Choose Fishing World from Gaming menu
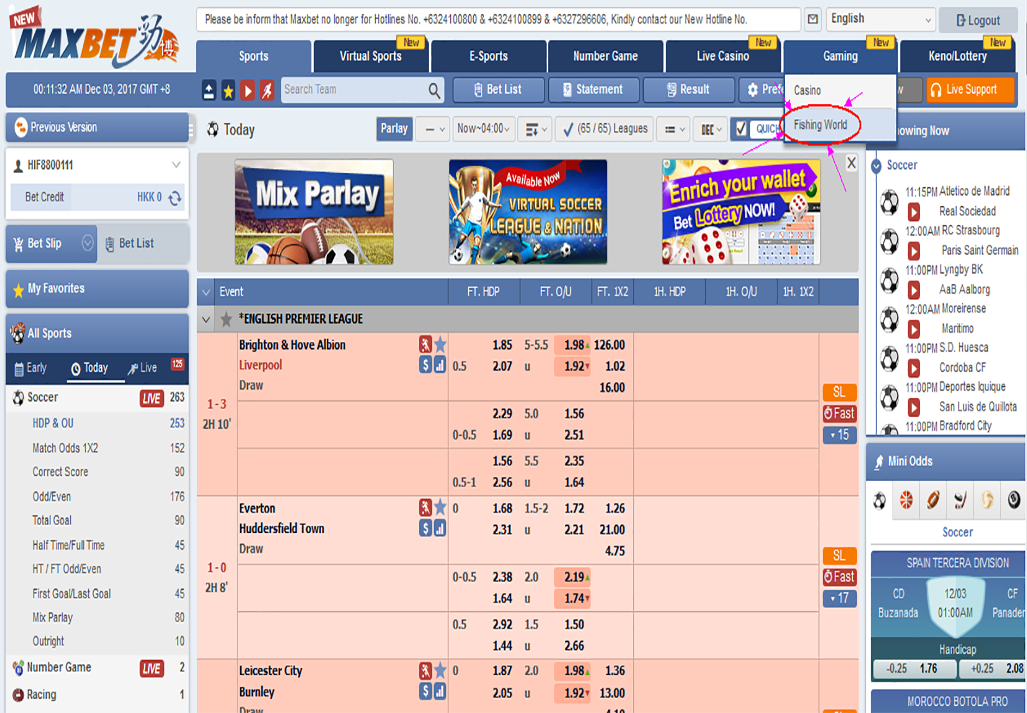 click(820, 125)
